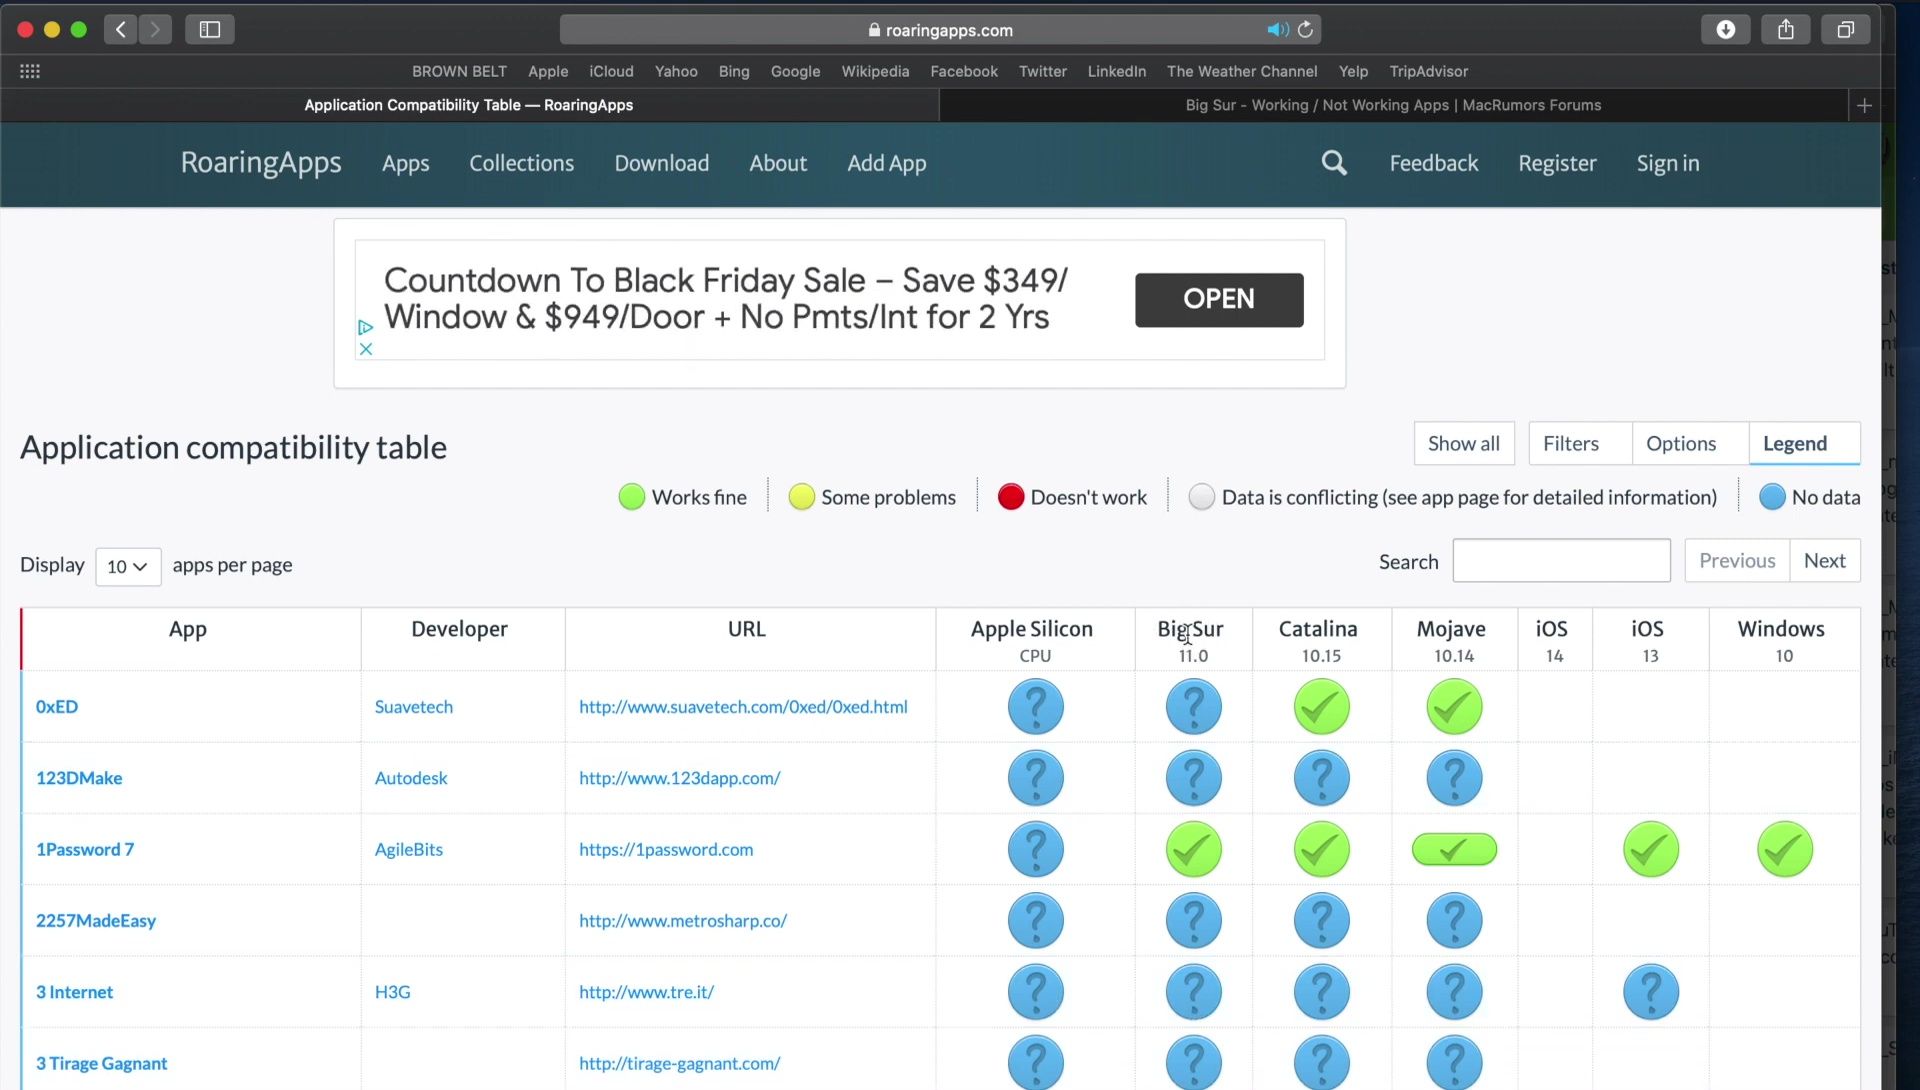Screen dimensions: 1920x1090
Task: Add a new tab with plus icon
Action: tap(1864, 105)
